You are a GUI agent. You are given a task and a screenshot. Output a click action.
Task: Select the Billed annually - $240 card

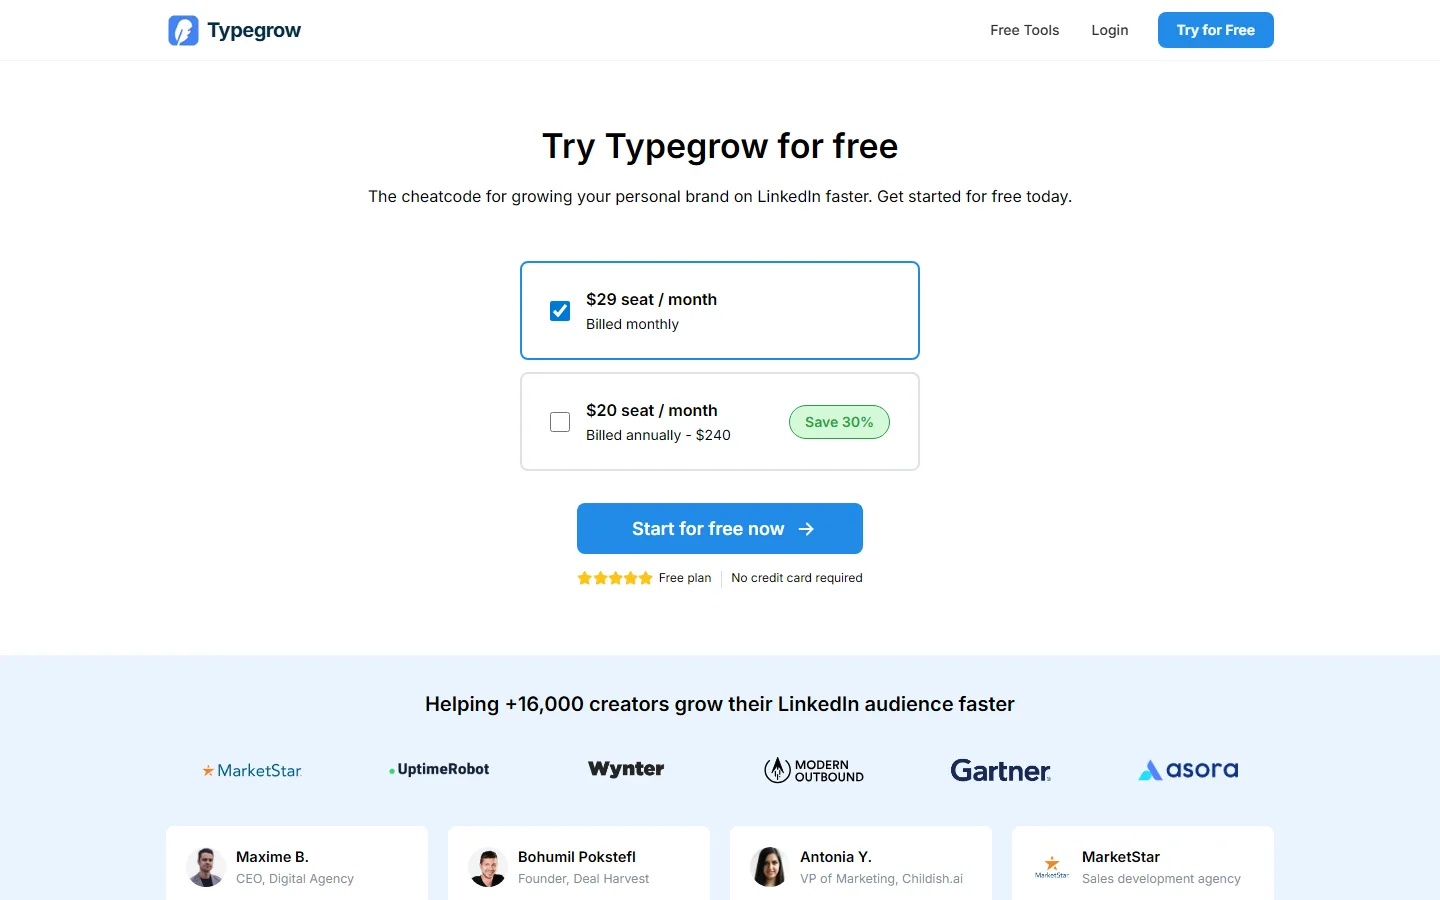(x=720, y=421)
